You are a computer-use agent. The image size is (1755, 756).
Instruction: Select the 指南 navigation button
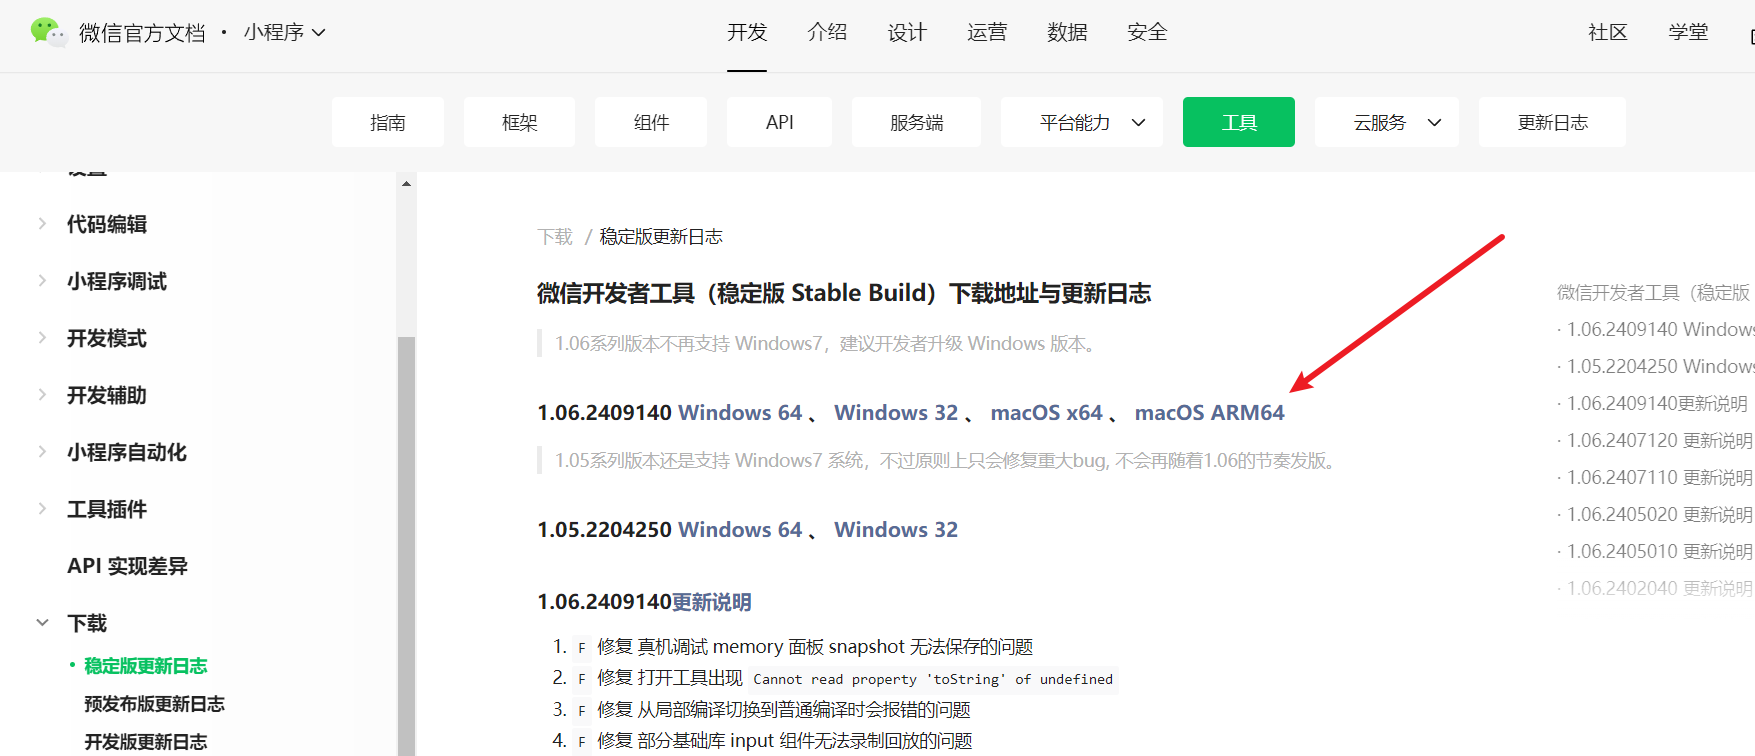coord(388,122)
